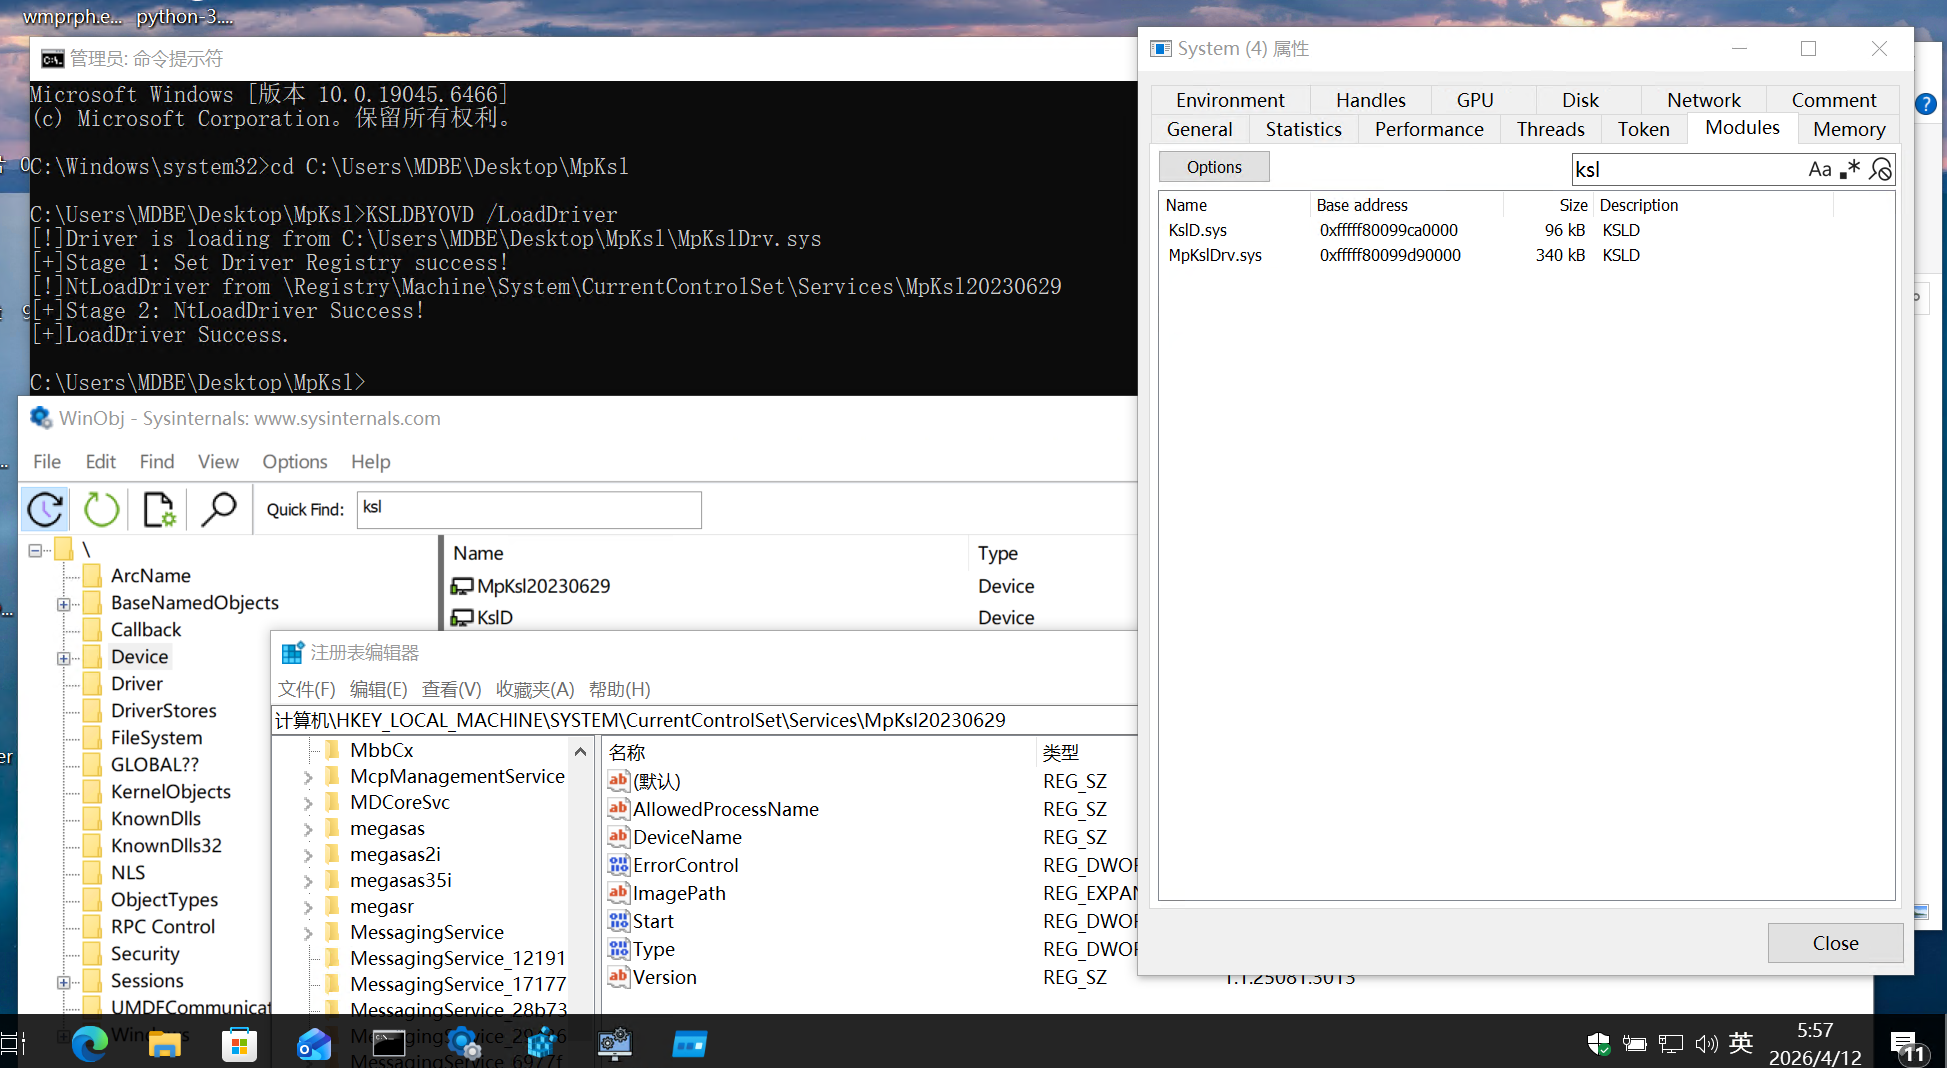The width and height of the screenshot is (1947, 1068).
Task: Click the Windows Security tray icon
Action: (x=1599, y=1044)
